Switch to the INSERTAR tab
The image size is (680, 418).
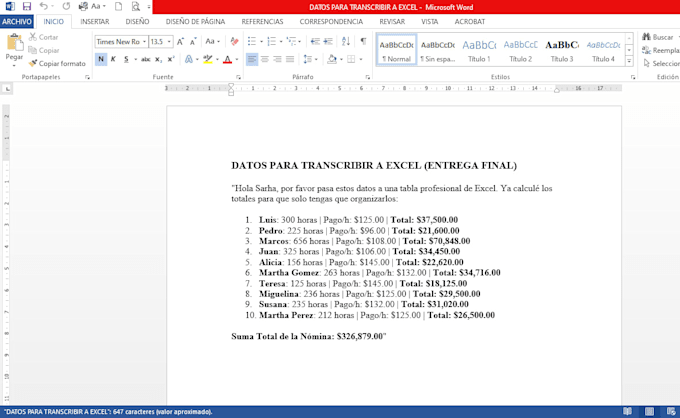pyautogui.click(x=95, y=22)
